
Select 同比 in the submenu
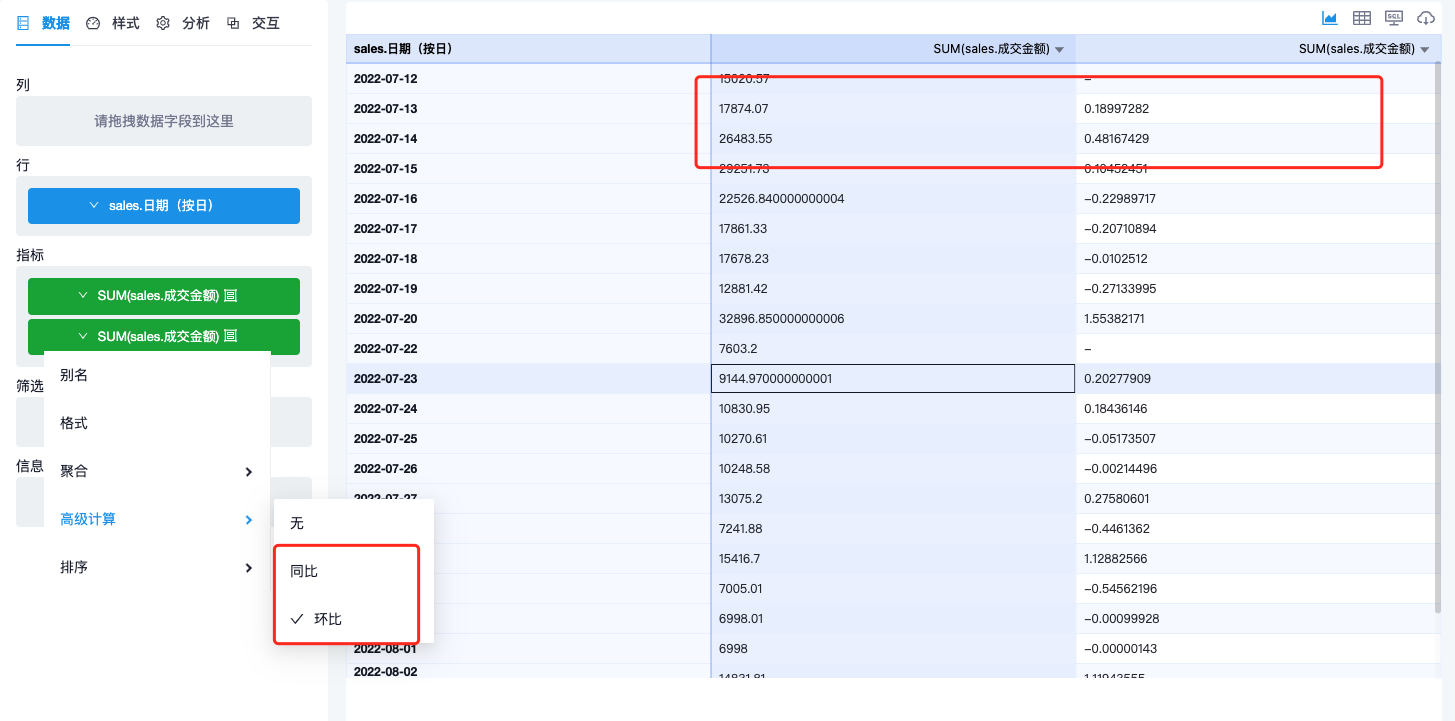point(354,571)
